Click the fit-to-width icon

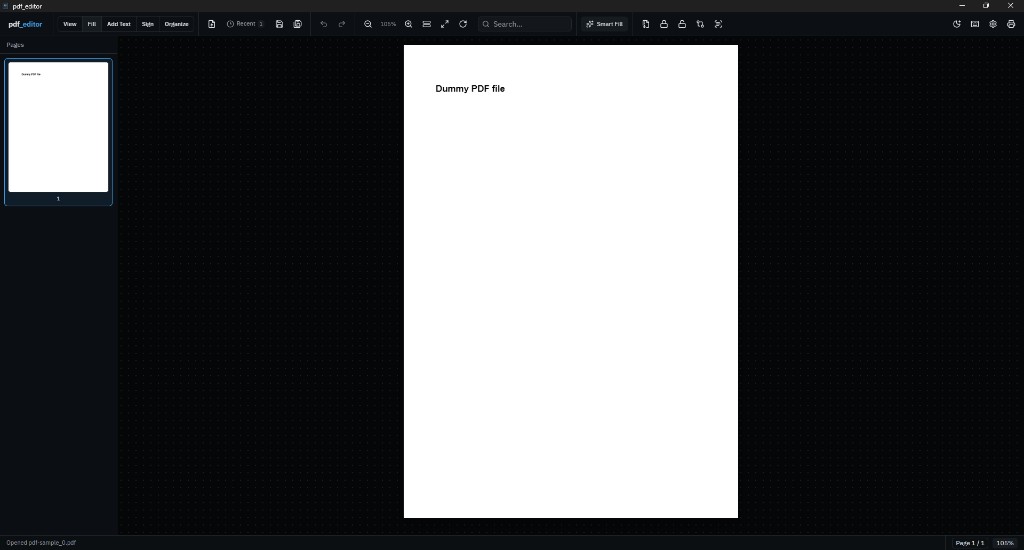click(427, 24)
